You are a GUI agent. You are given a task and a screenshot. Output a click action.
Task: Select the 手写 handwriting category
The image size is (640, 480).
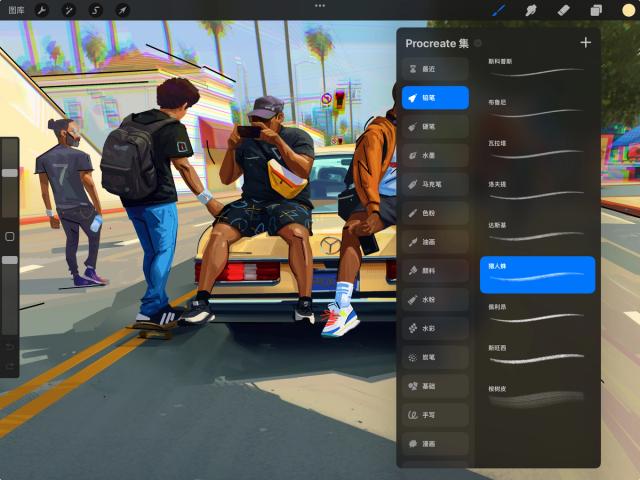(435, 415)
